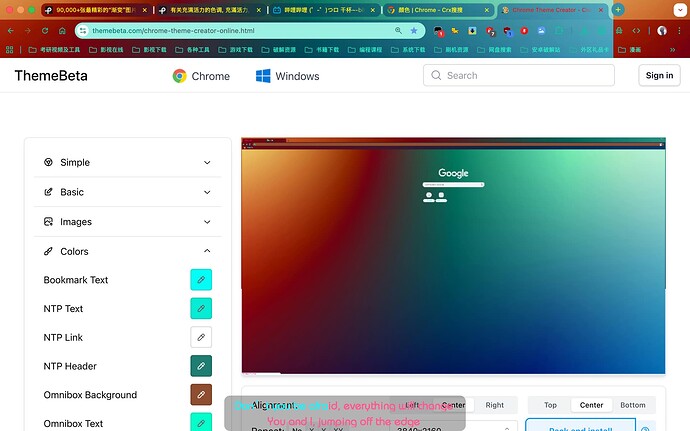This screenshot has width=690, height=431.
Task: Open the Chrome themes section
Action: 201,76
